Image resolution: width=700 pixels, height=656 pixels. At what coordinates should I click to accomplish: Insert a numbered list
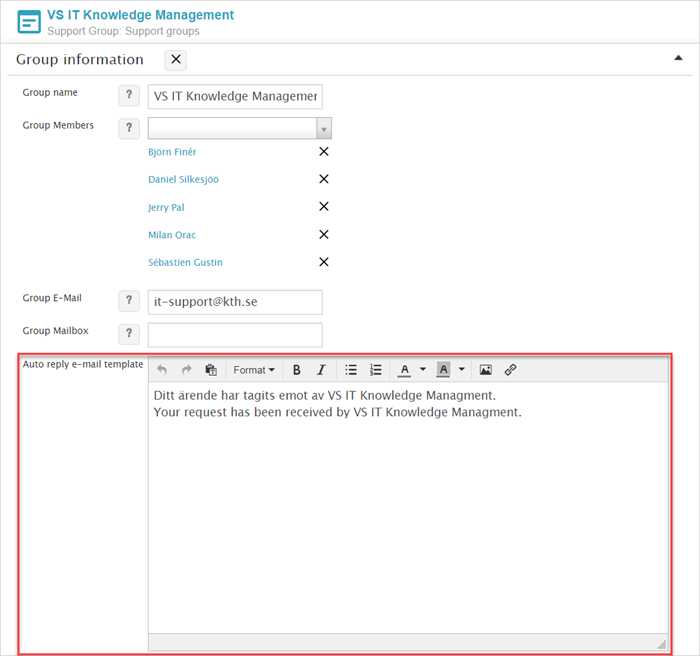pyautogui.click(x=375, y=370)
